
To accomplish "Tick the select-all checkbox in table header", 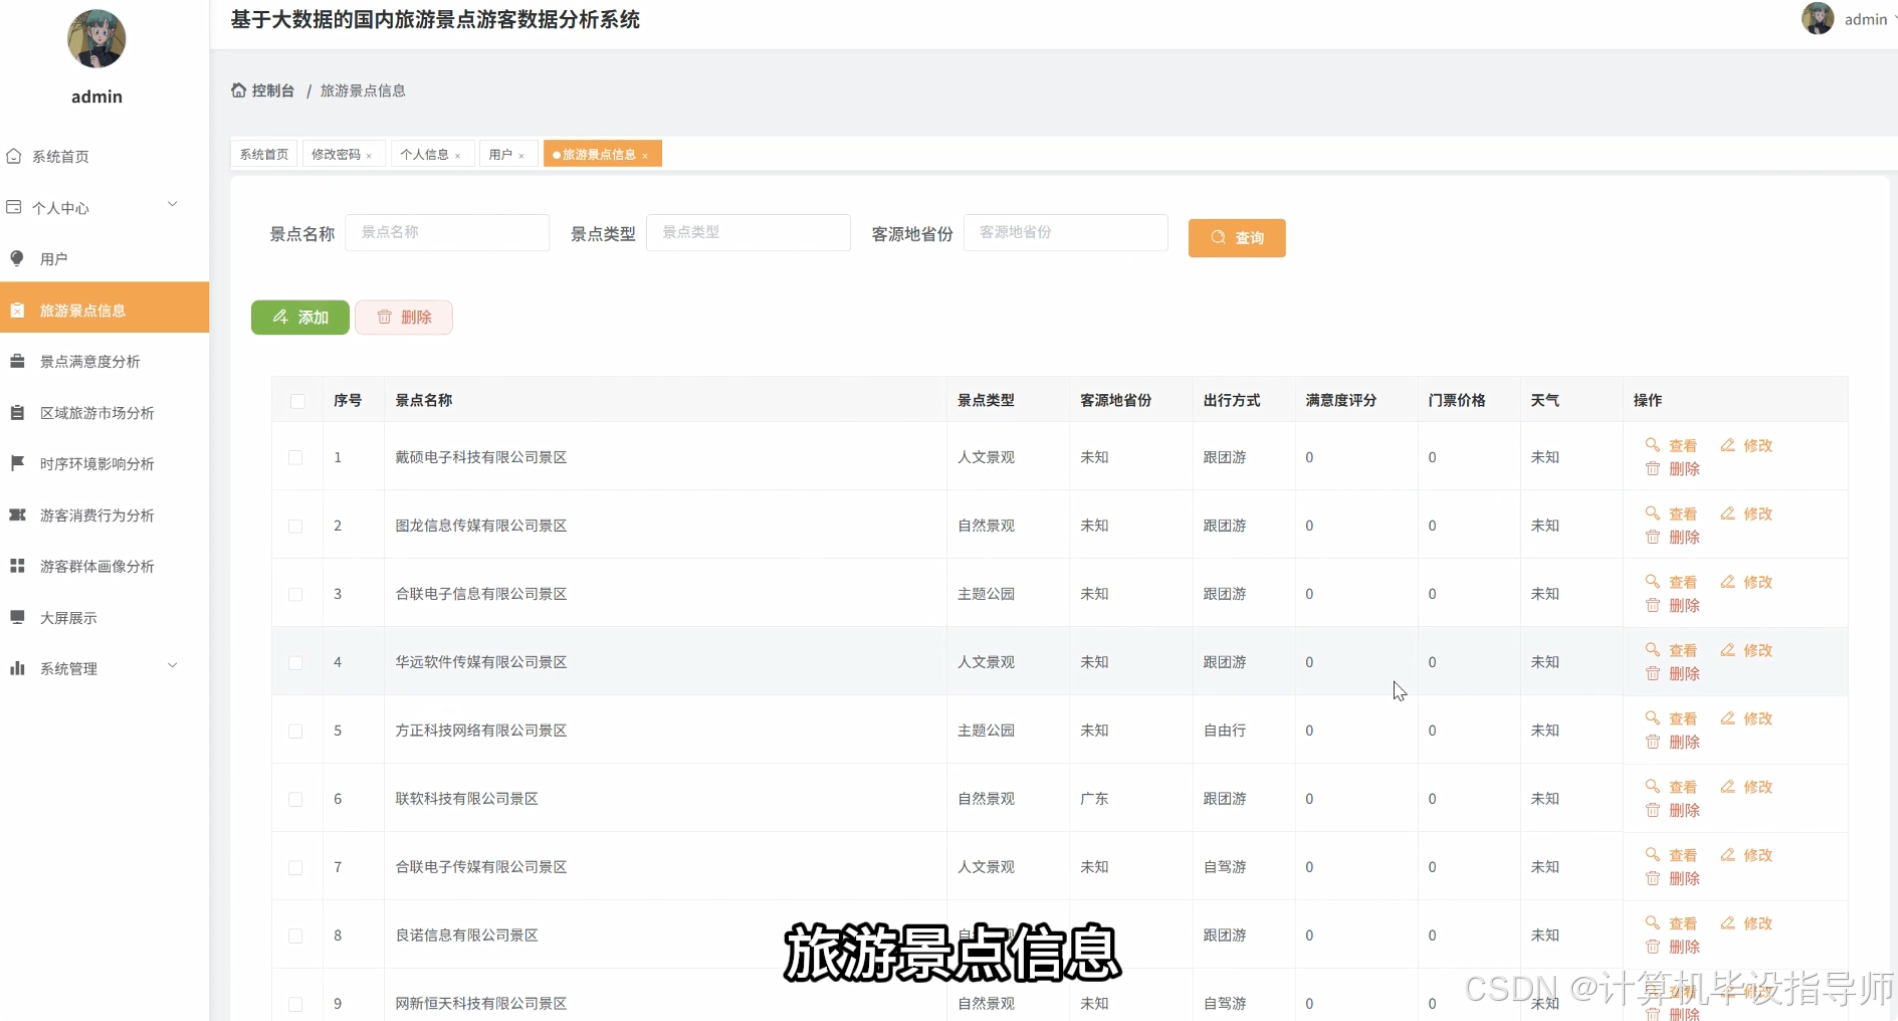I will point(297,400).
